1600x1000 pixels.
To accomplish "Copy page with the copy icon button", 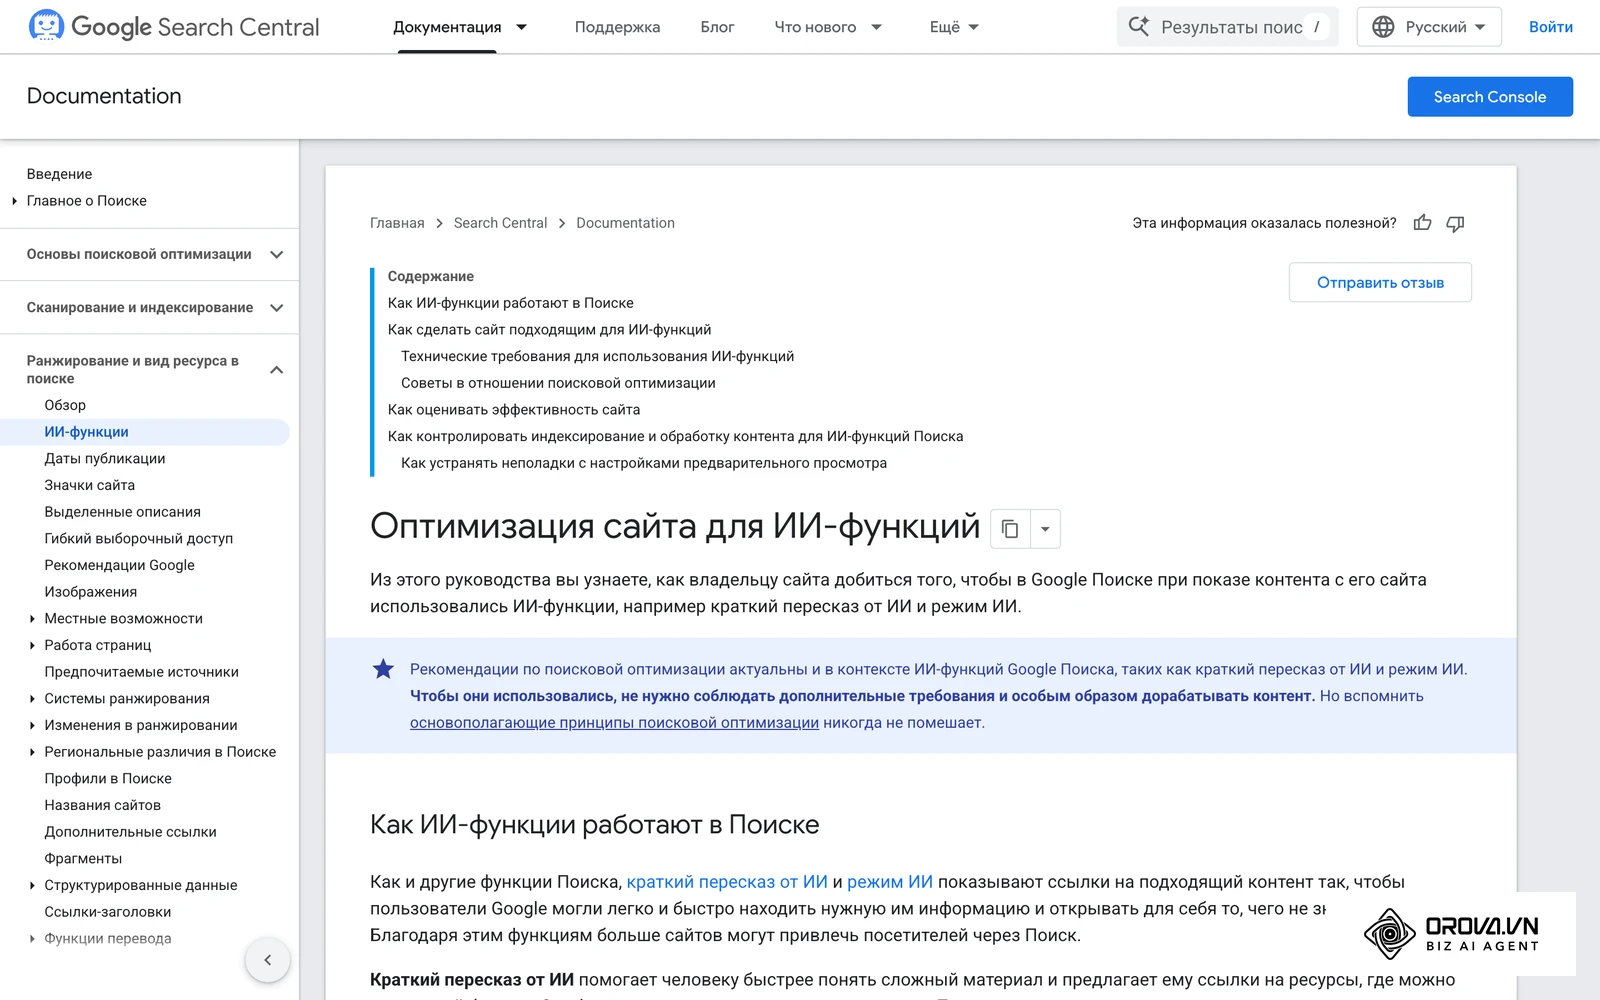I will click(x=1010, y=529).
